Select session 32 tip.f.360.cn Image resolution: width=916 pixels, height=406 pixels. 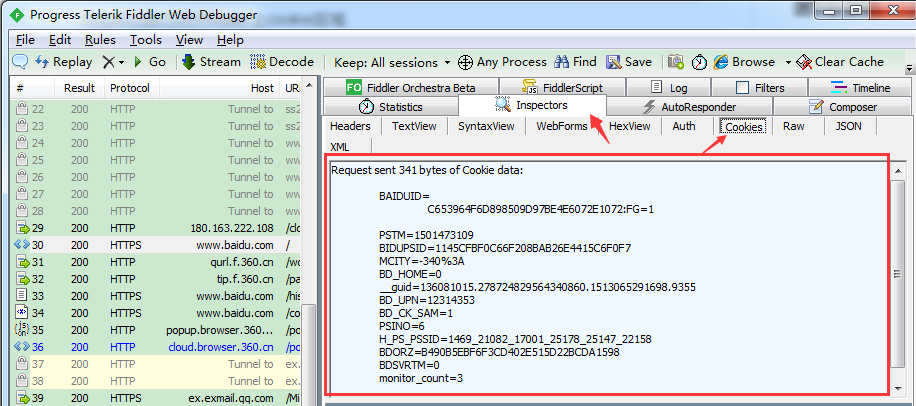coord(157,279)
